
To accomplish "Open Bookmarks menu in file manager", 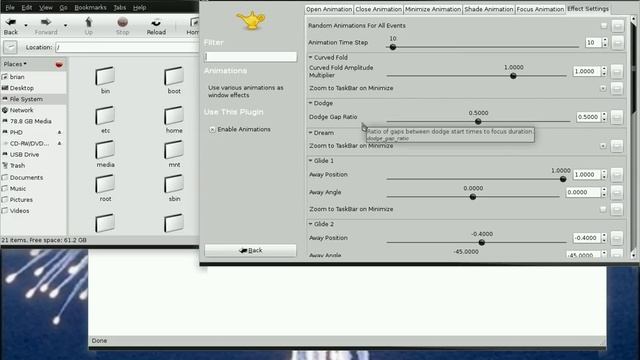I will coord(90,7).
